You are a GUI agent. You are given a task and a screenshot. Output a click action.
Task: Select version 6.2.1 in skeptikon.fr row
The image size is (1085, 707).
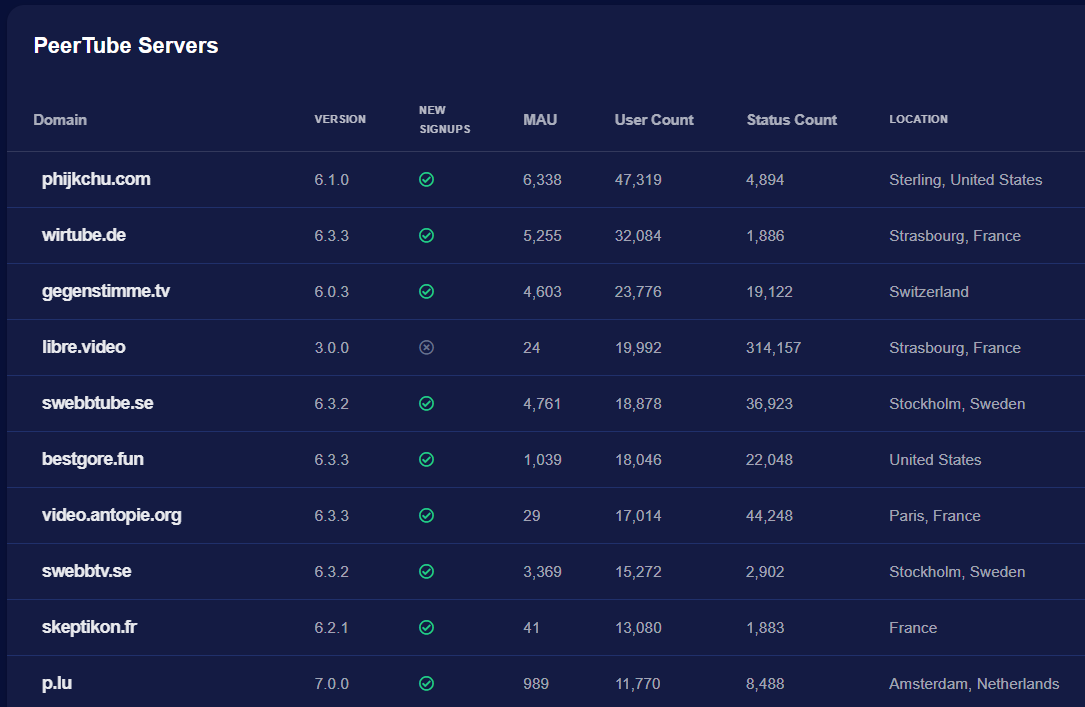(331, 628)
